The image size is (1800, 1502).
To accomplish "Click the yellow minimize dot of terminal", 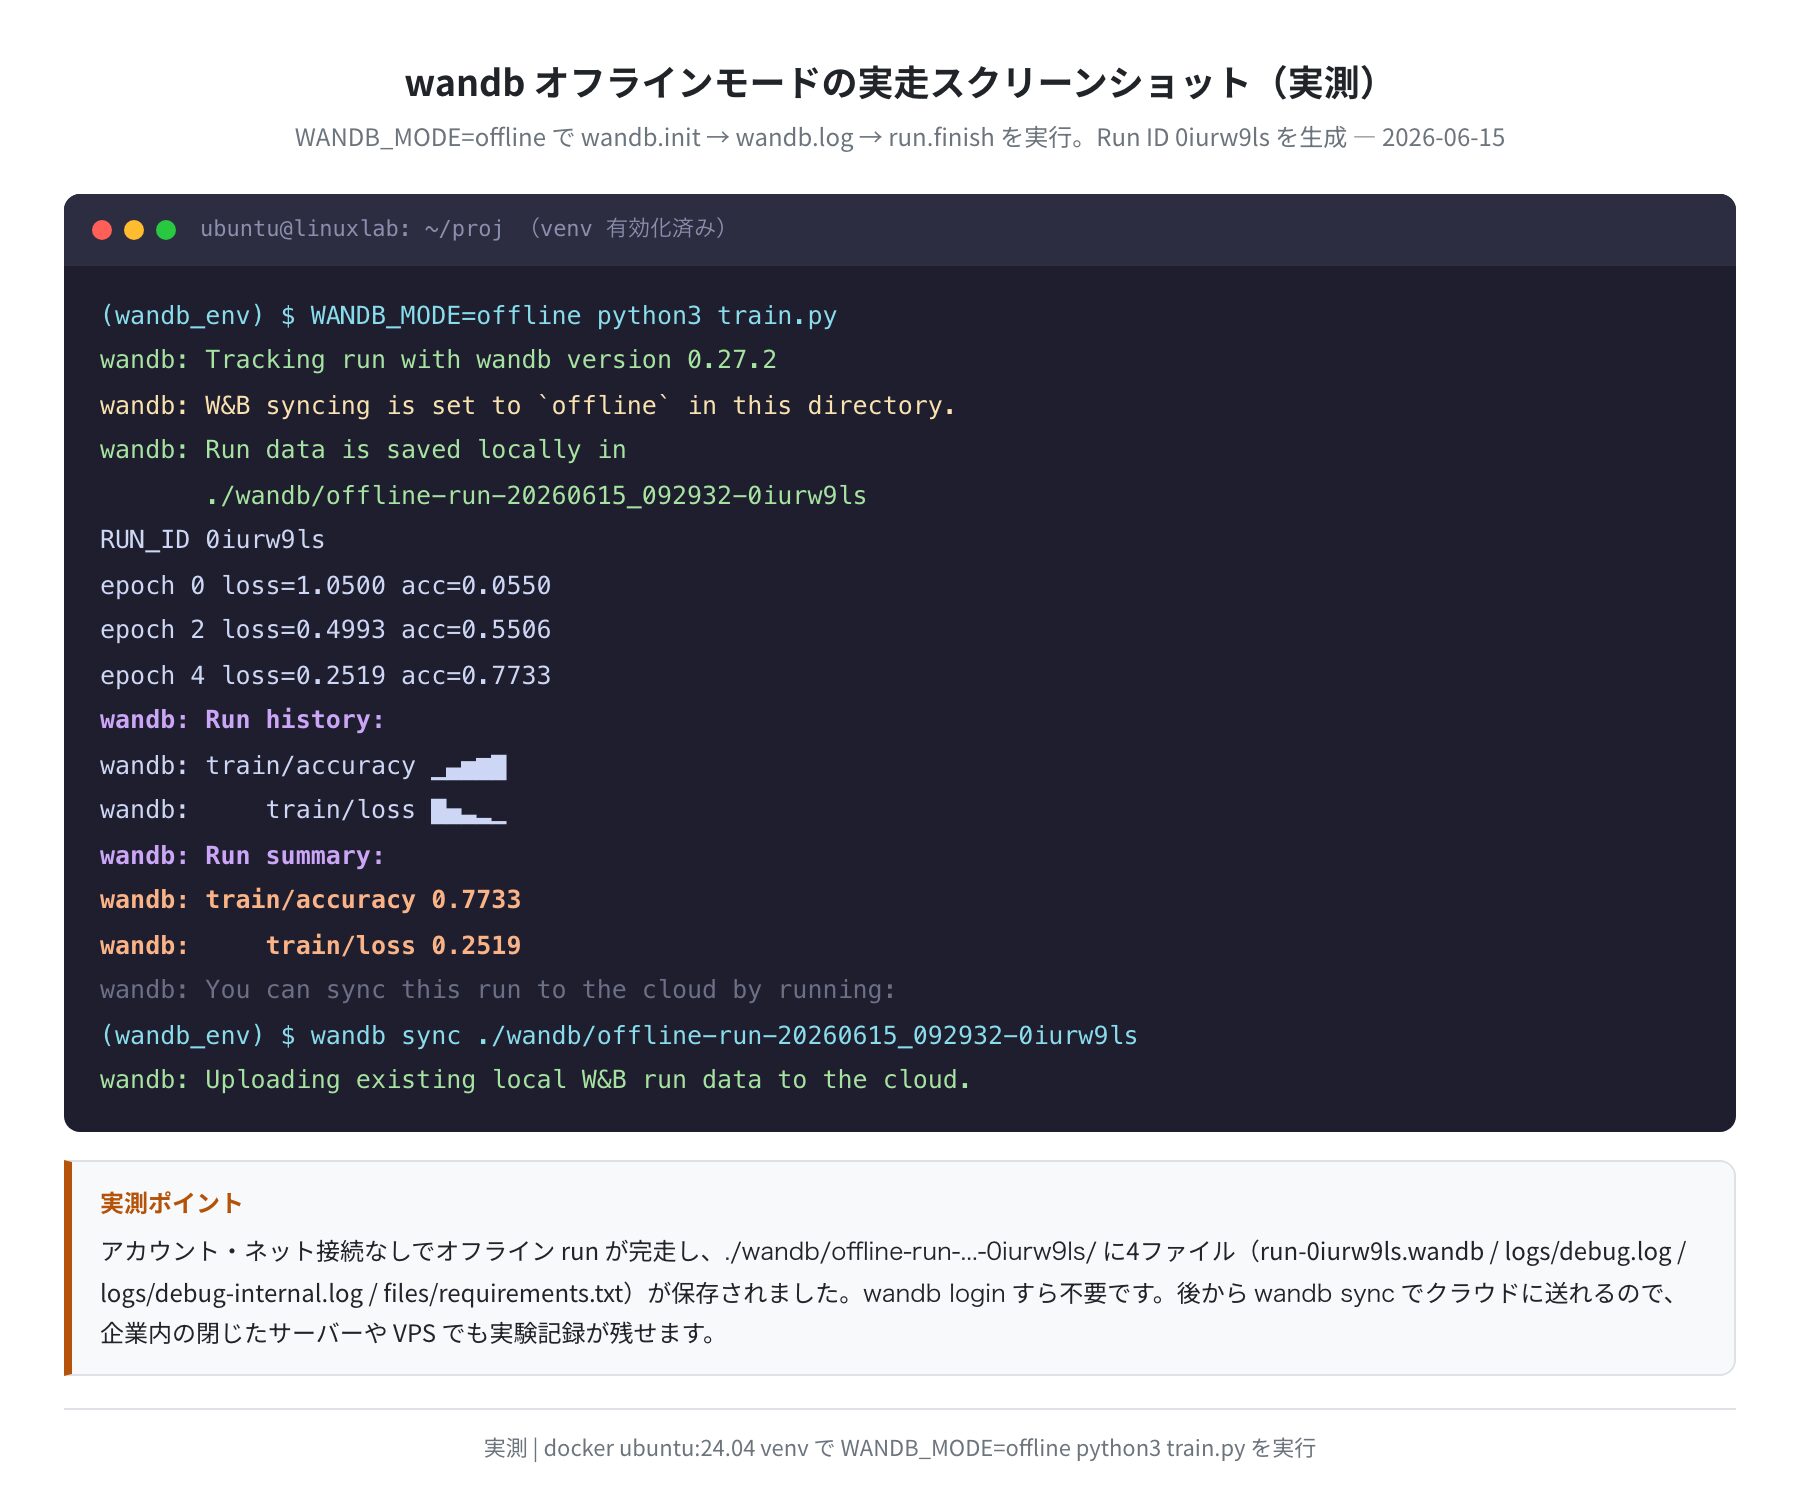I will point(134,230).
